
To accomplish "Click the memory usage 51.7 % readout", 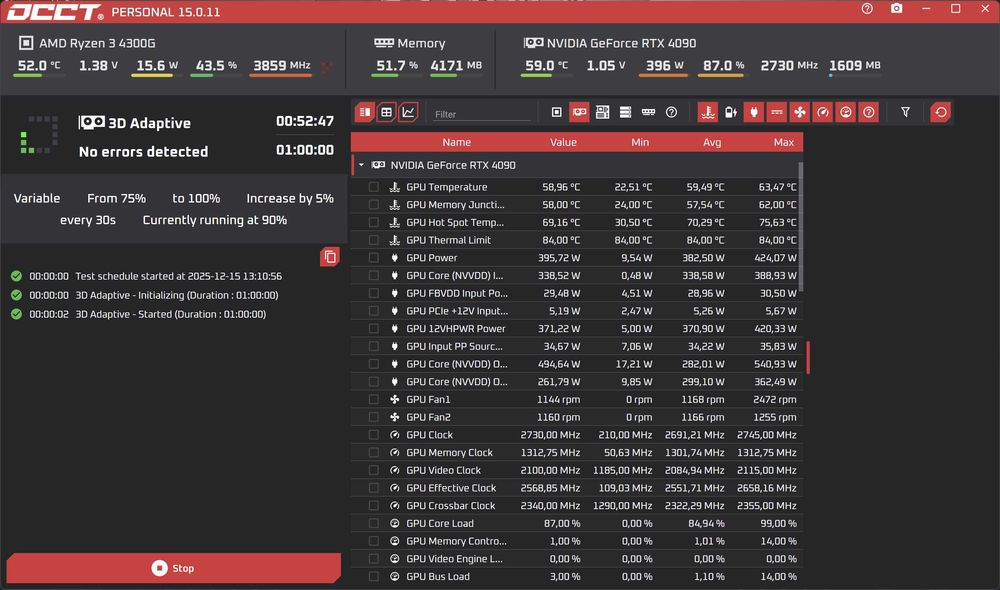I will 397,66.
